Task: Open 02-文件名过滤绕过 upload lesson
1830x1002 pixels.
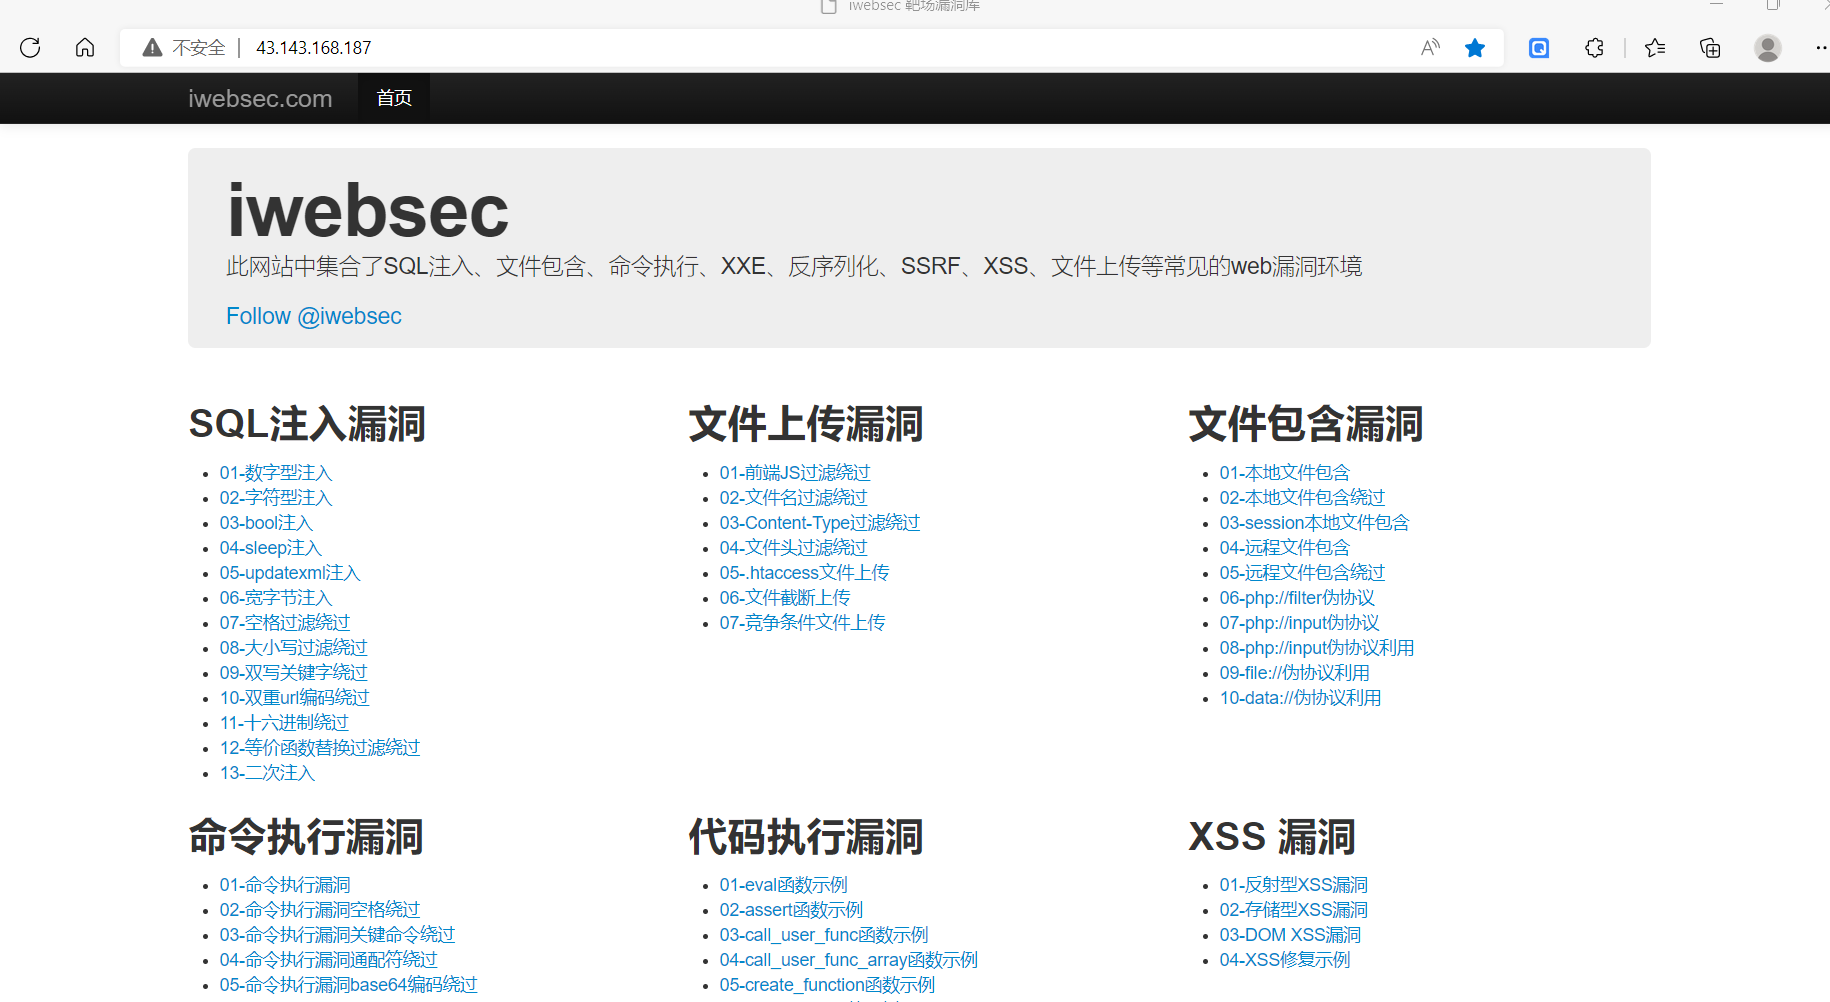Action: [x=794, y=498]
